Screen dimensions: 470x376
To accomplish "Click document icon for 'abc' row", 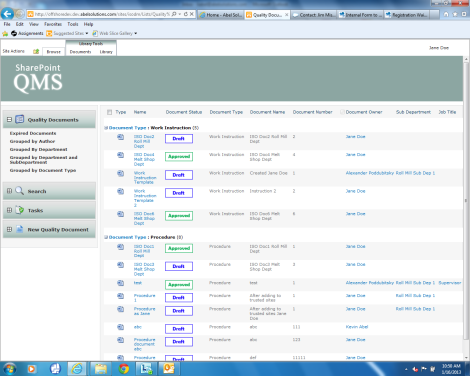I will point(120,327).
